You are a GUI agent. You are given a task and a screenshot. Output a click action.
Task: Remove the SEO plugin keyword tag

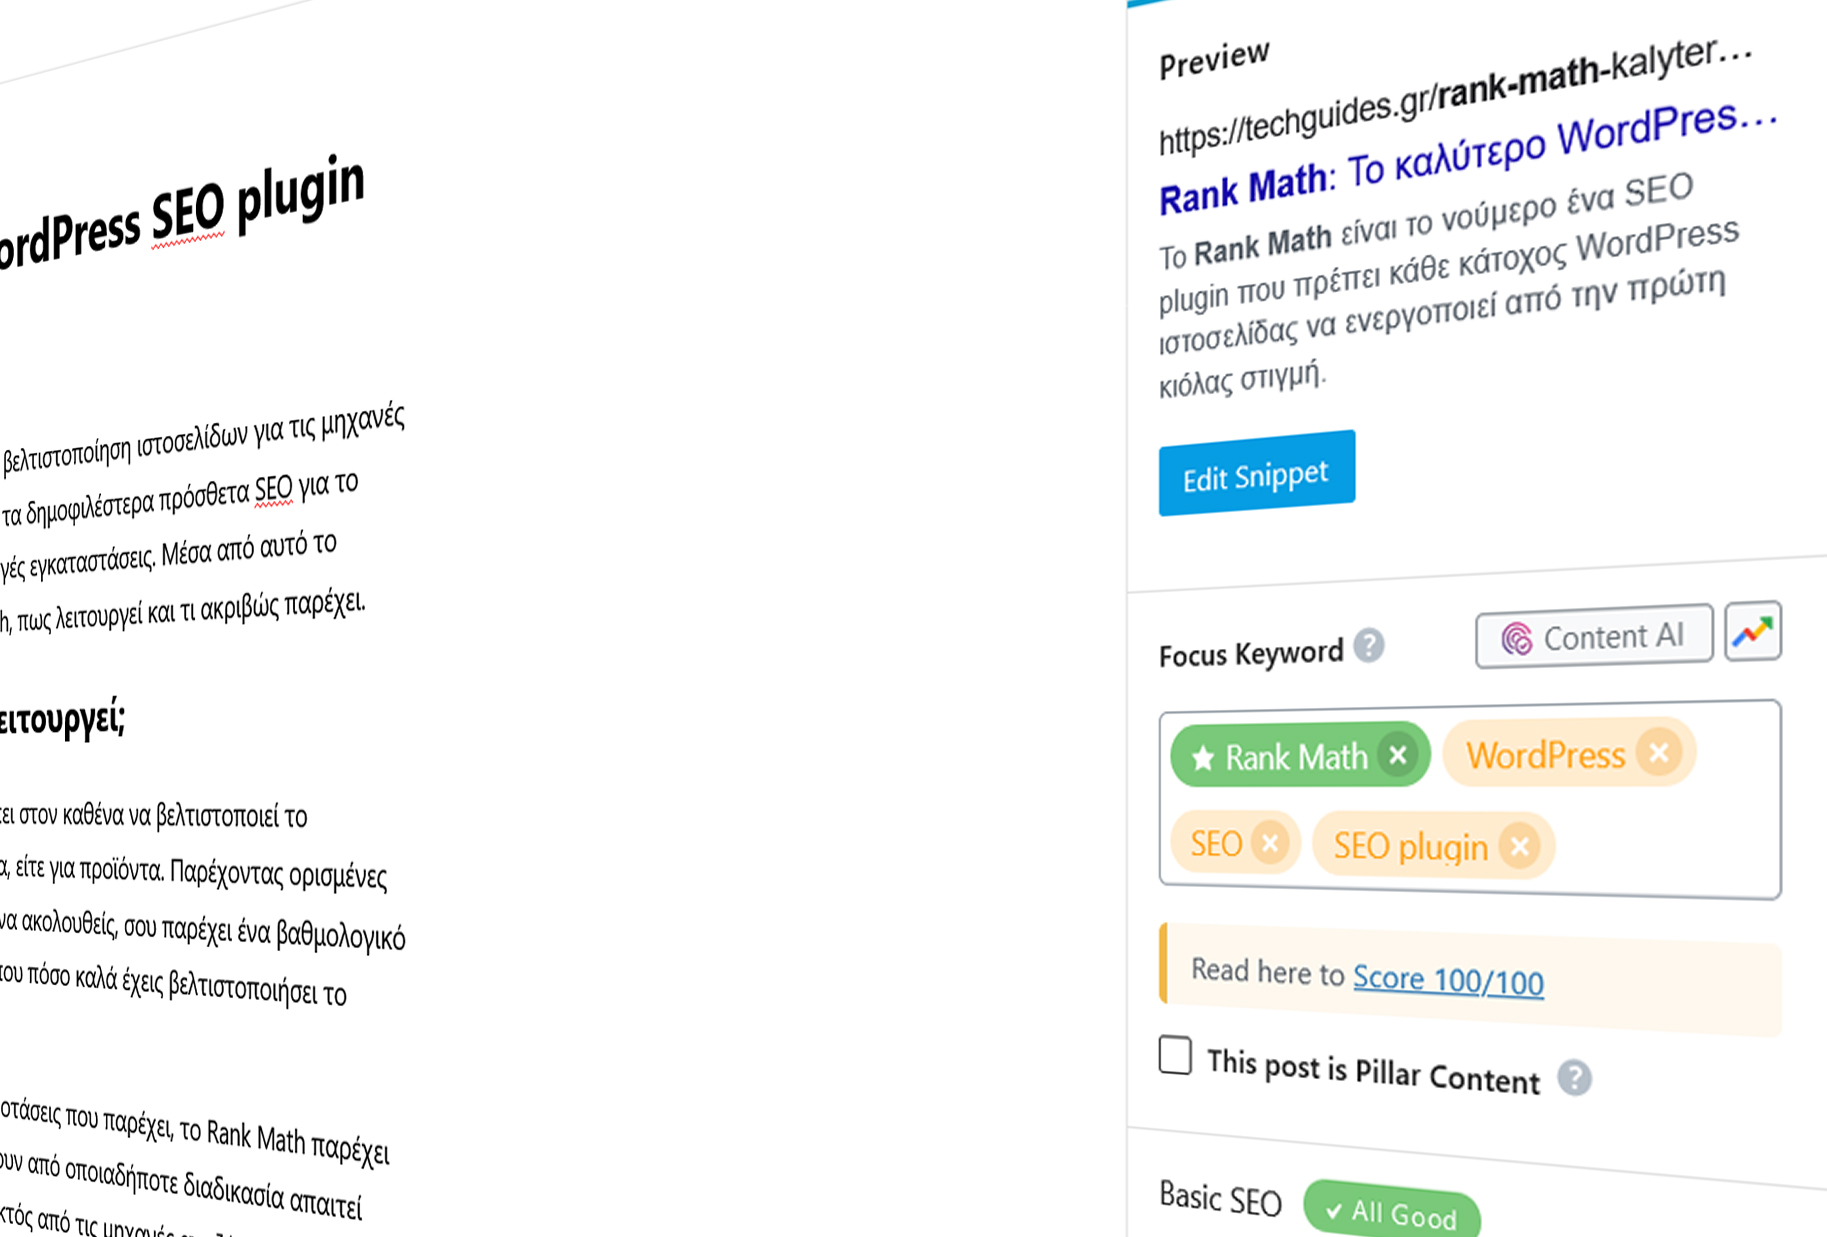(x=1519, y=847)
